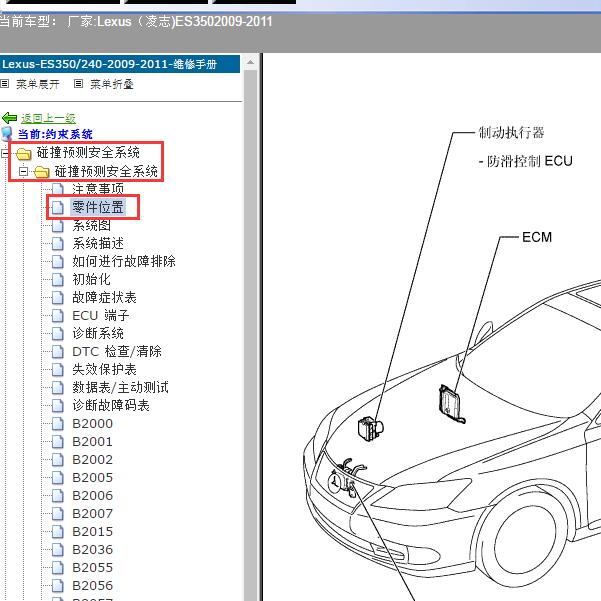Click the document icon beside 故障症状表
601x601 pixels.
57,297
